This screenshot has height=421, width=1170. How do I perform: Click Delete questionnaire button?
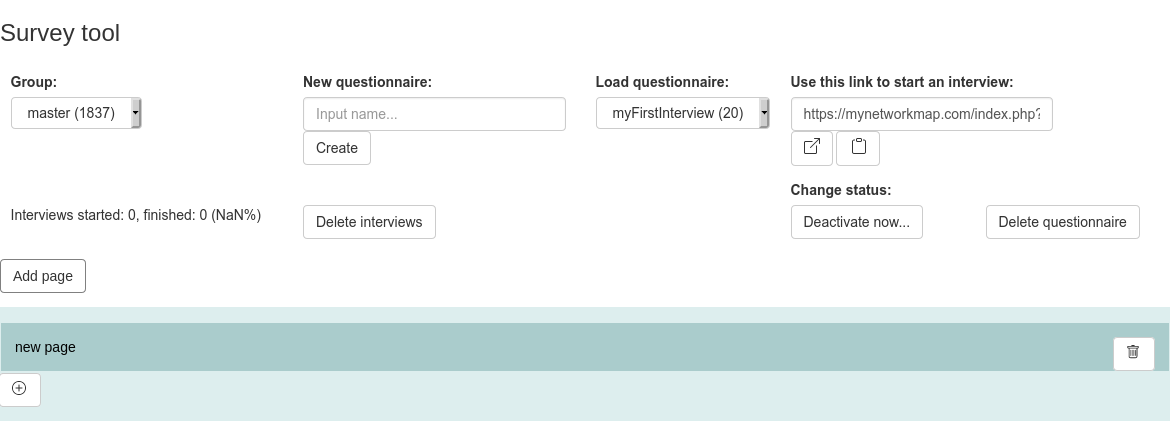[1063, 222]
